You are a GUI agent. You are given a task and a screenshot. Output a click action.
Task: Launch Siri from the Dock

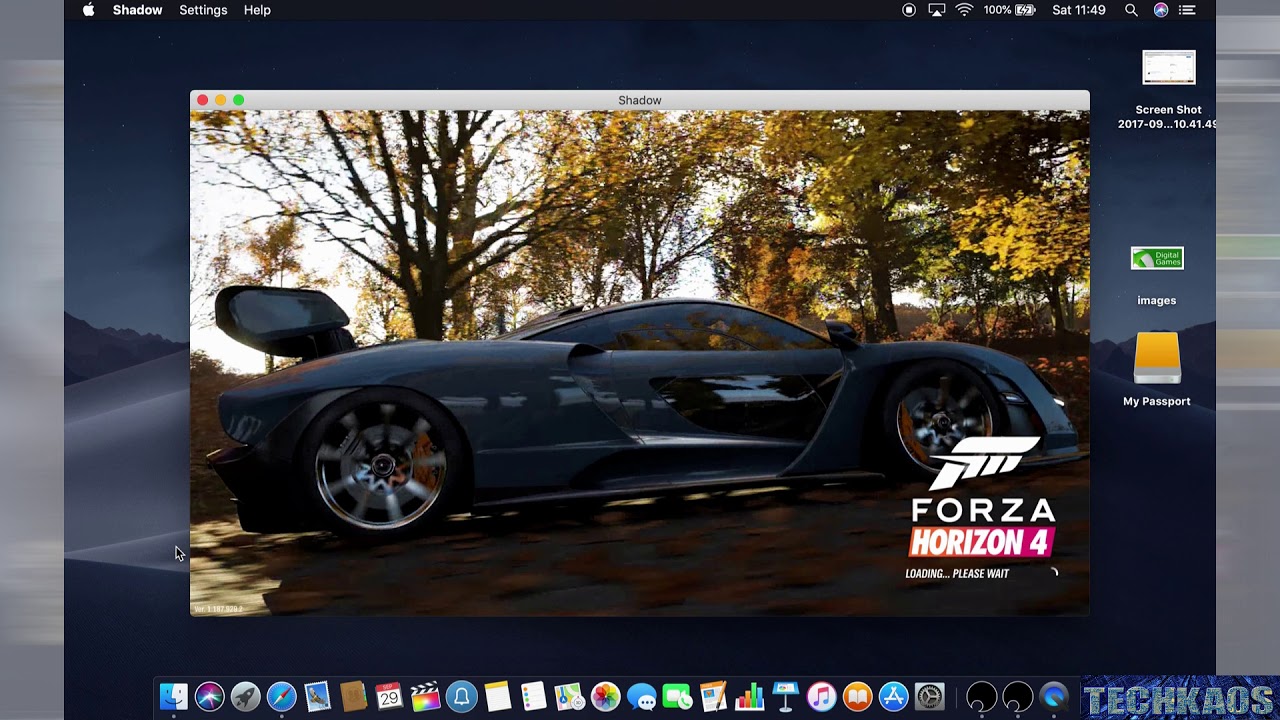pos(210,696)
